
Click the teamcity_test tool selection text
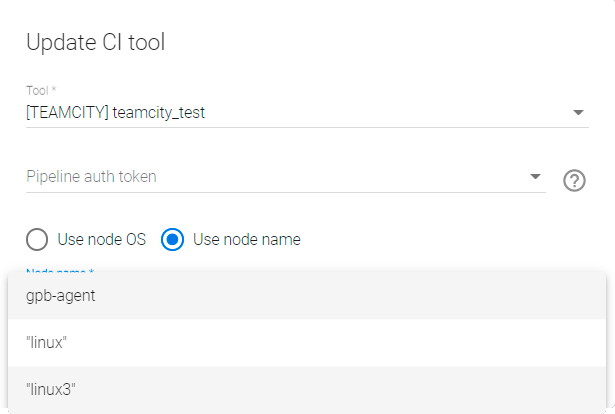pyautogui.click(x=159, y=113)
